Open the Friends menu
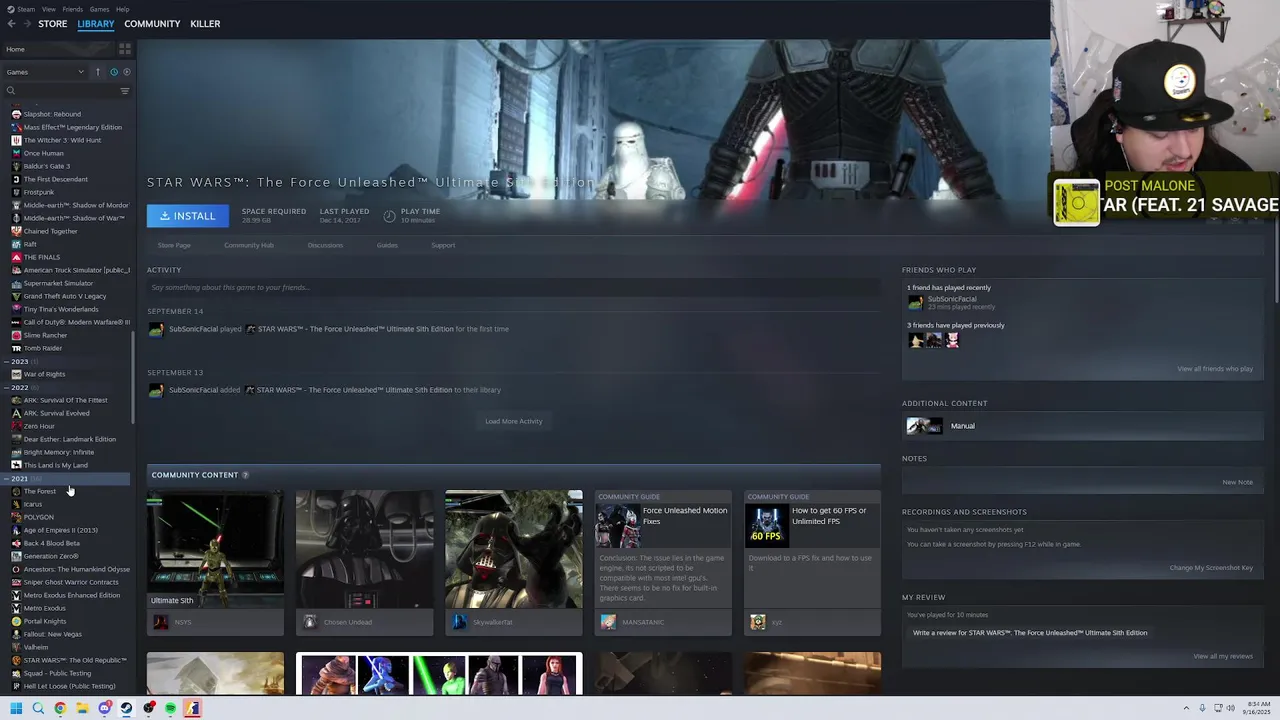 pyautogui.click(x=72, y=9)
